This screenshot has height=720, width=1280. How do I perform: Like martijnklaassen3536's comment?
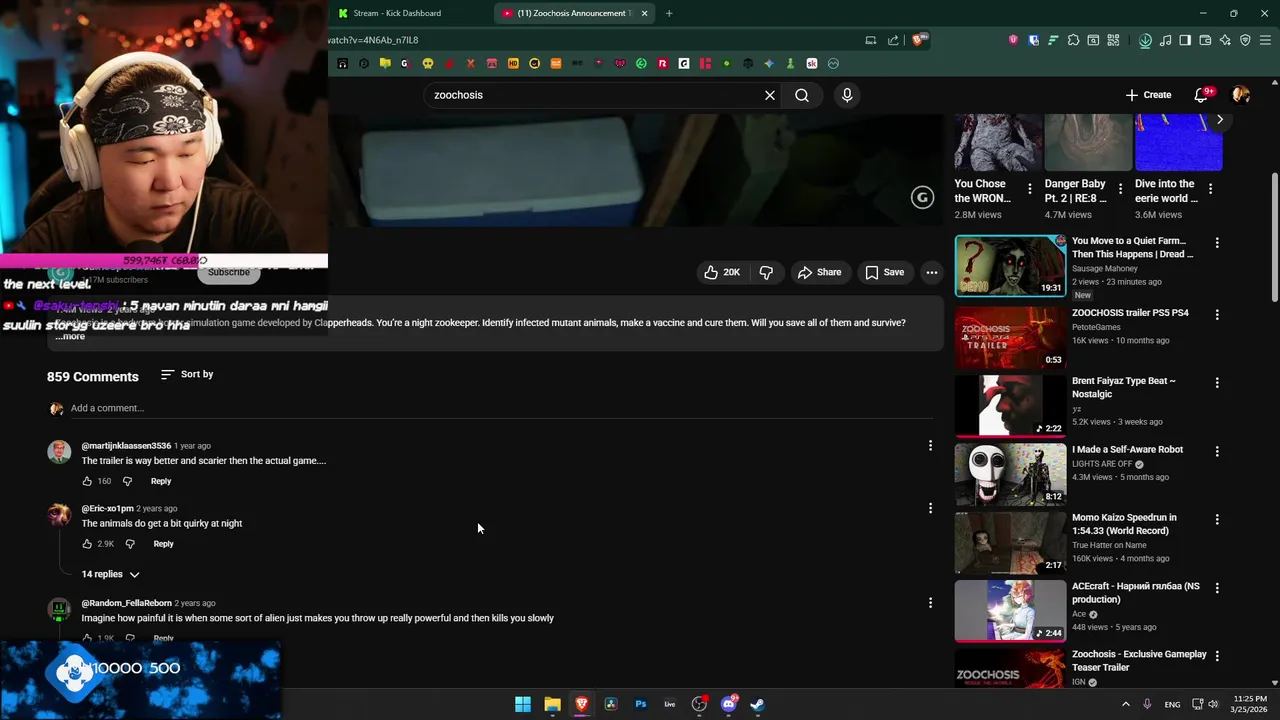[x=87, y=481]
